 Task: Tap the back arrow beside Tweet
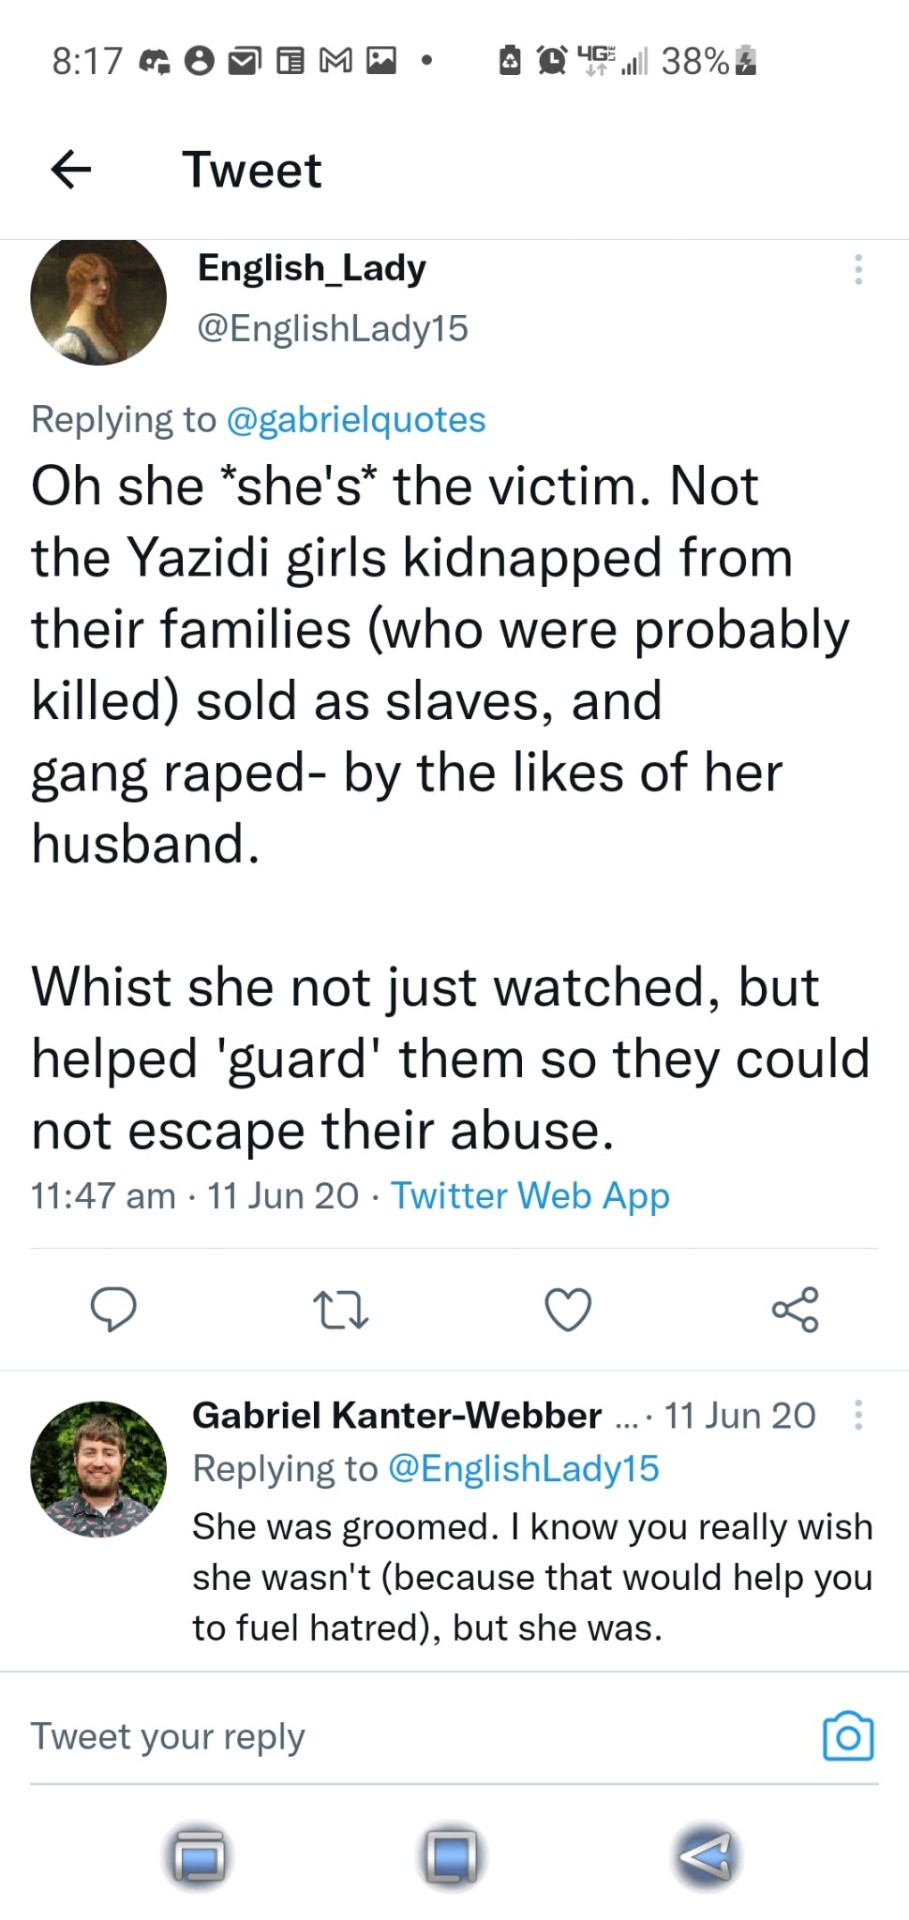coord(71,169)
